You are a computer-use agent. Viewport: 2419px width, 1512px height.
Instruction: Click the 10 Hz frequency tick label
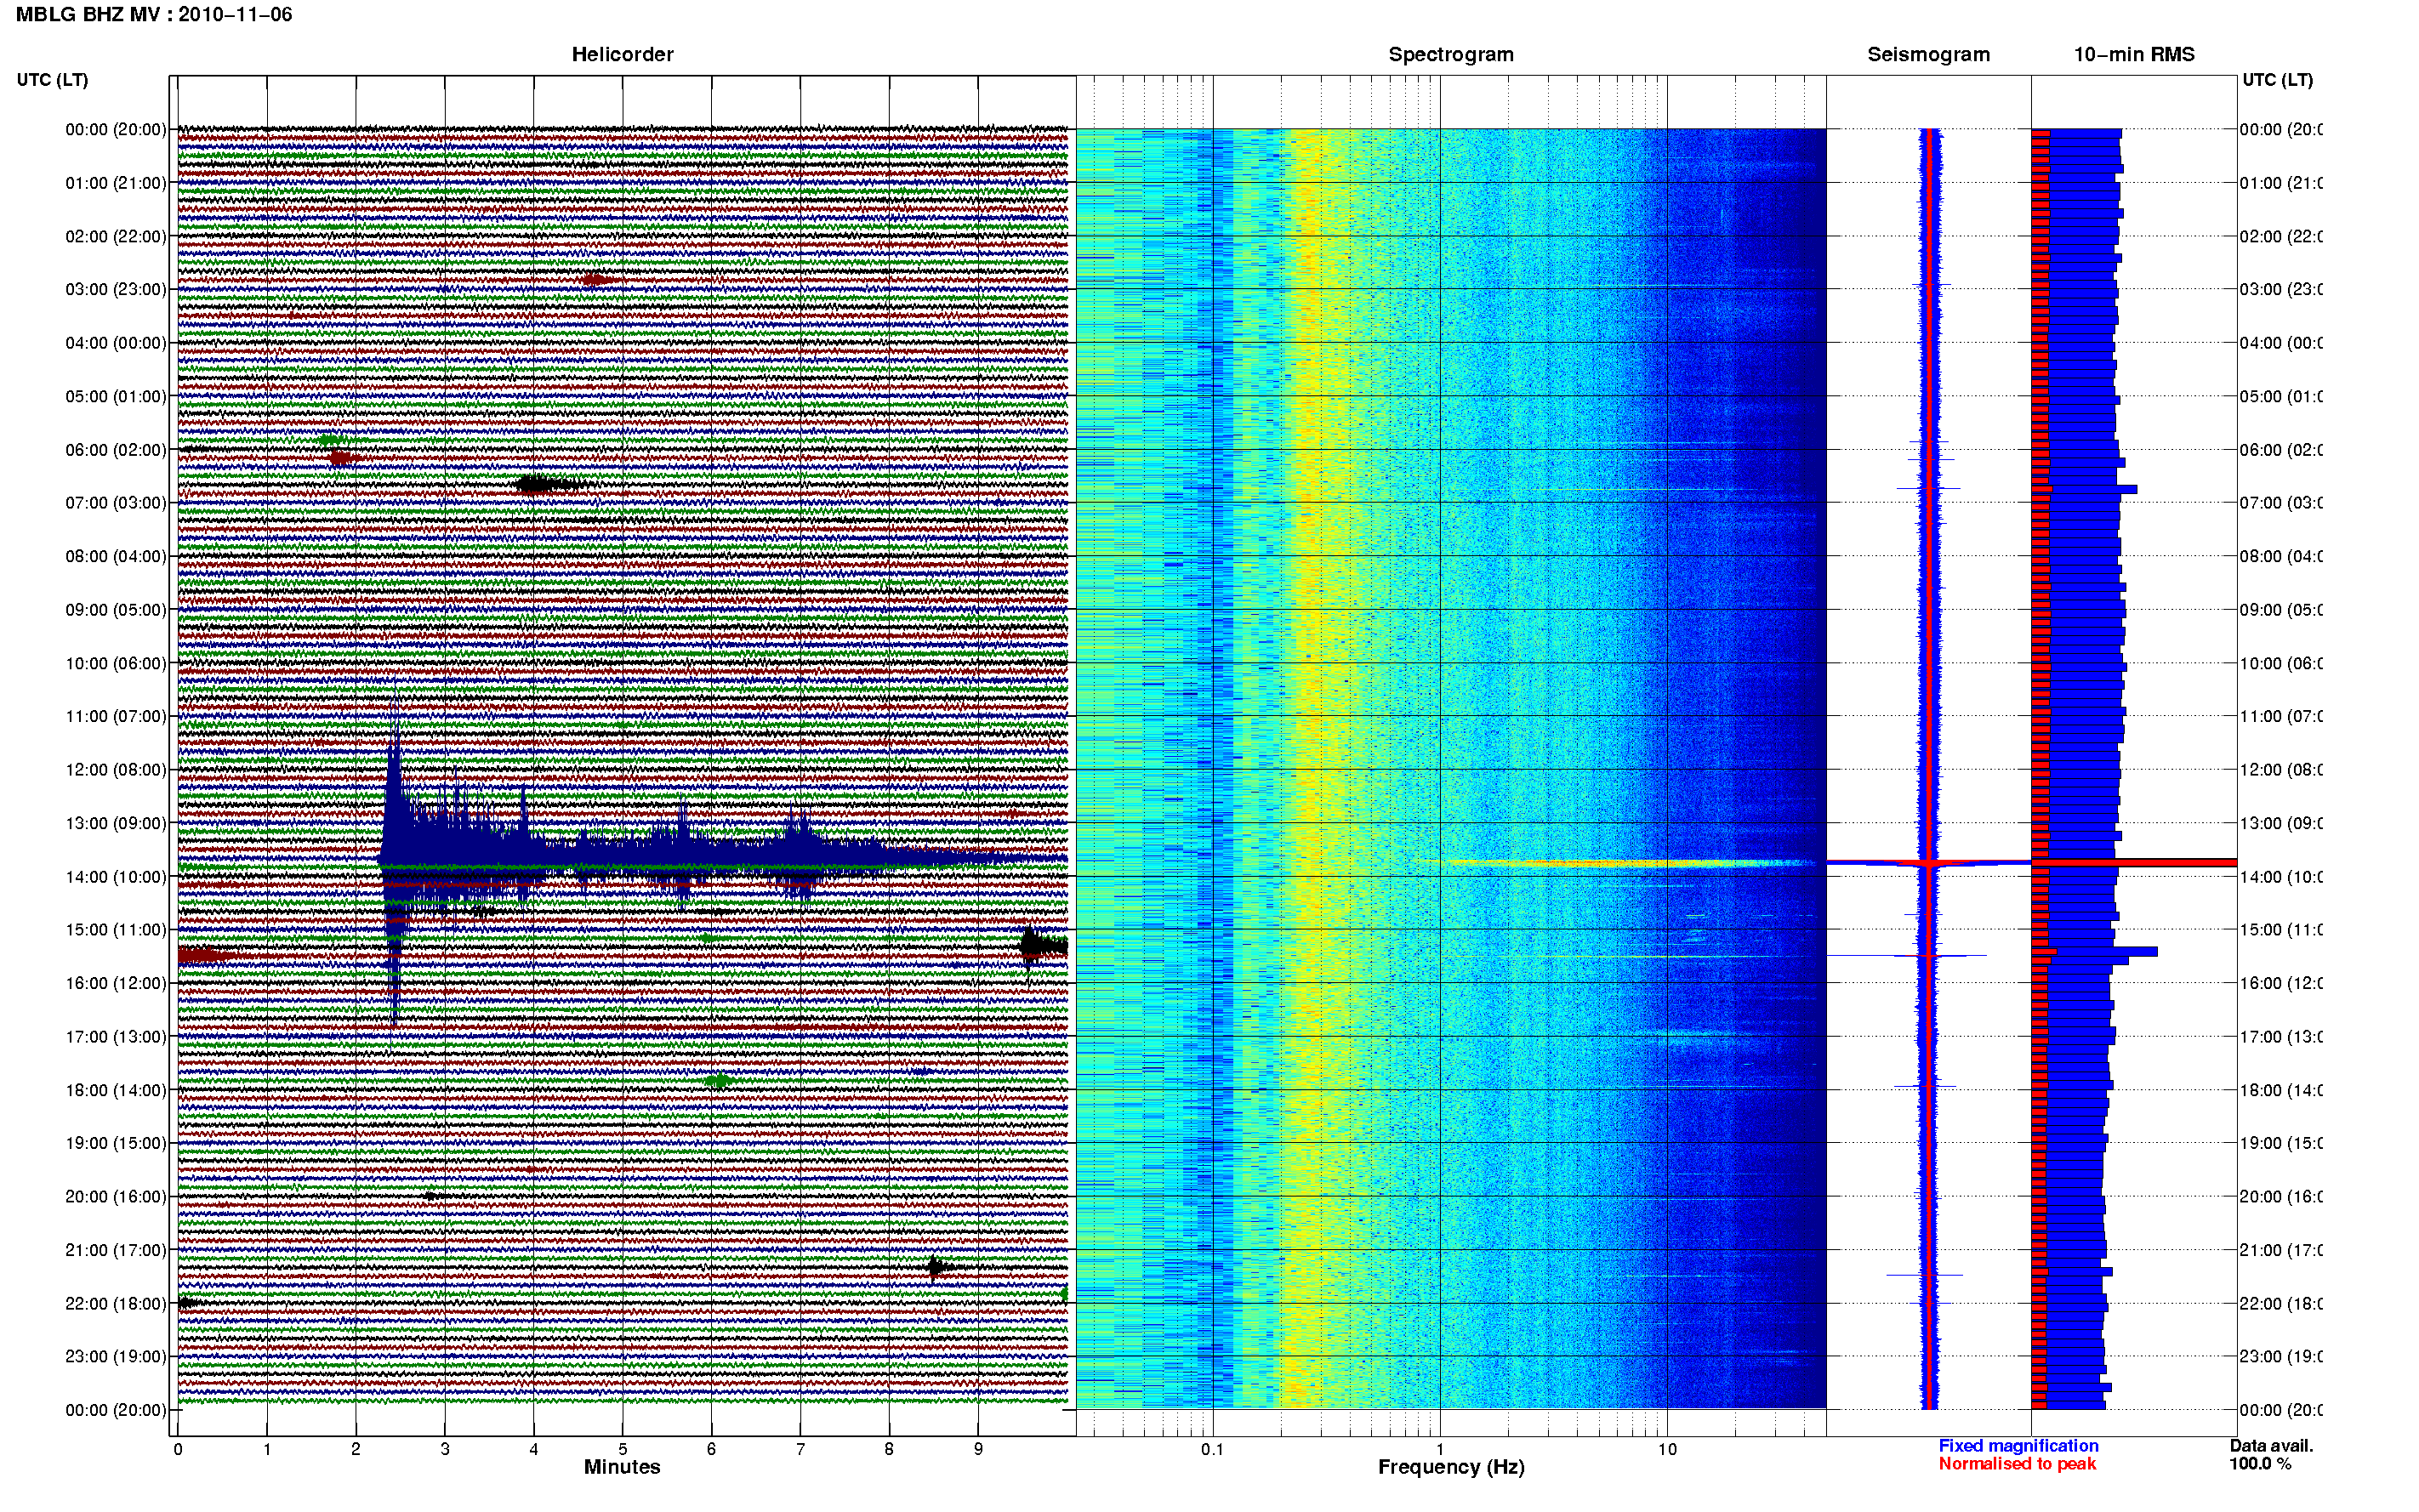click(x=1667, y=1449)
